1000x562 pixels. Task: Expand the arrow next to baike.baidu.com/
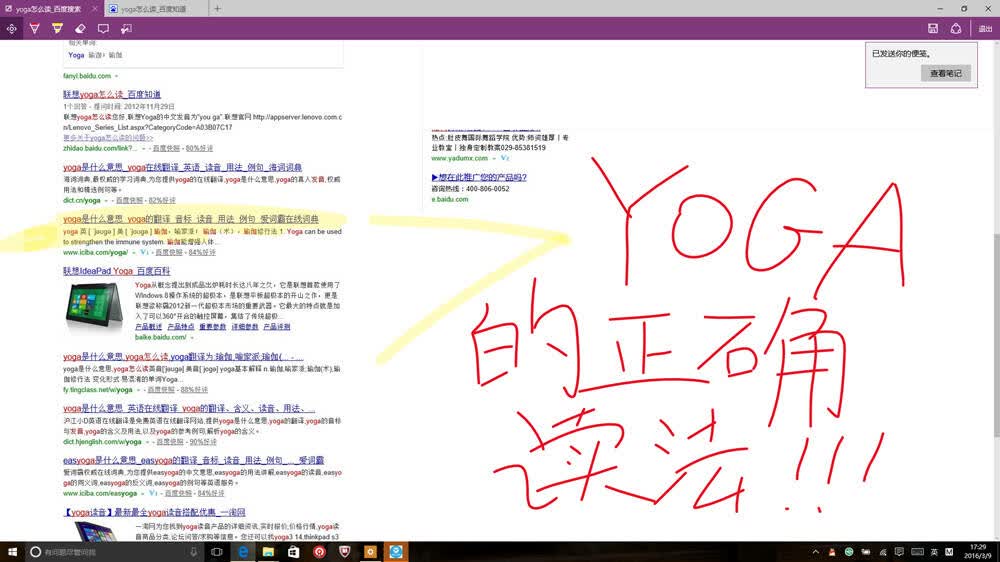tap(191, 337)
